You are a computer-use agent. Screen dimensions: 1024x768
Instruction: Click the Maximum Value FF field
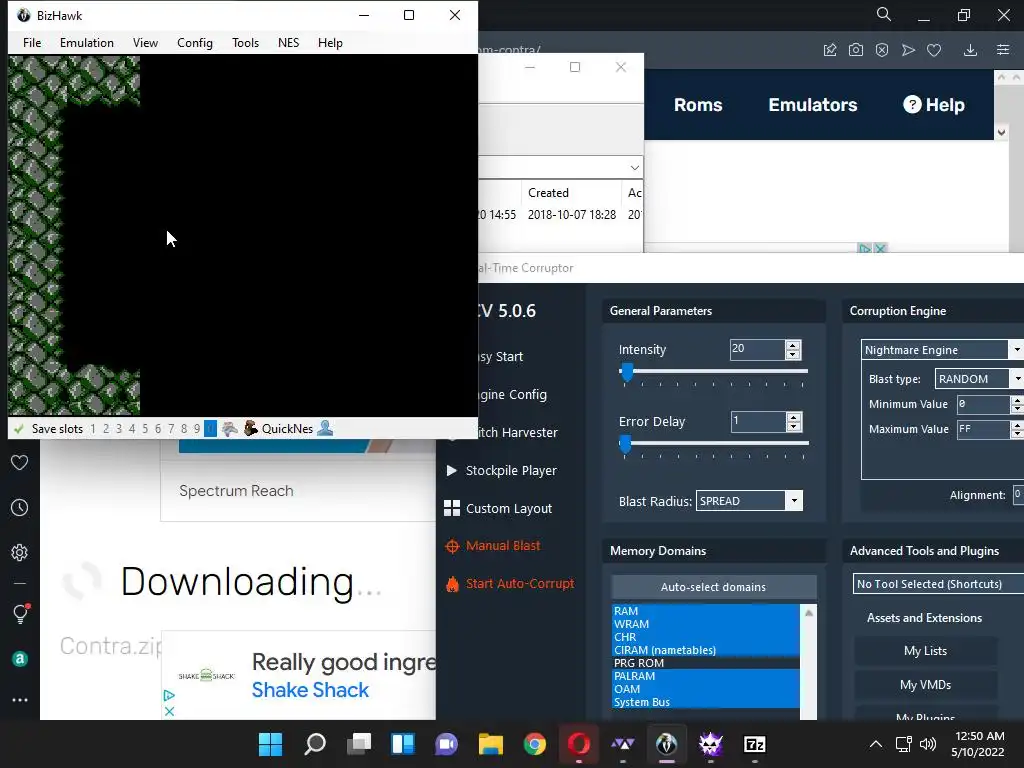[984, 429]
